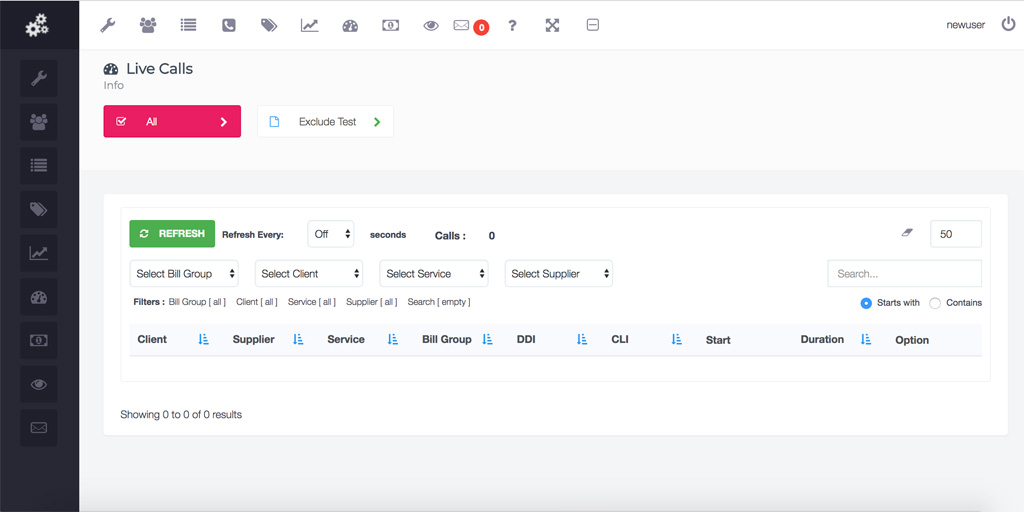Click the wrench icon in top toolbar
The image size is (1024, 512).
pos(108,25)
